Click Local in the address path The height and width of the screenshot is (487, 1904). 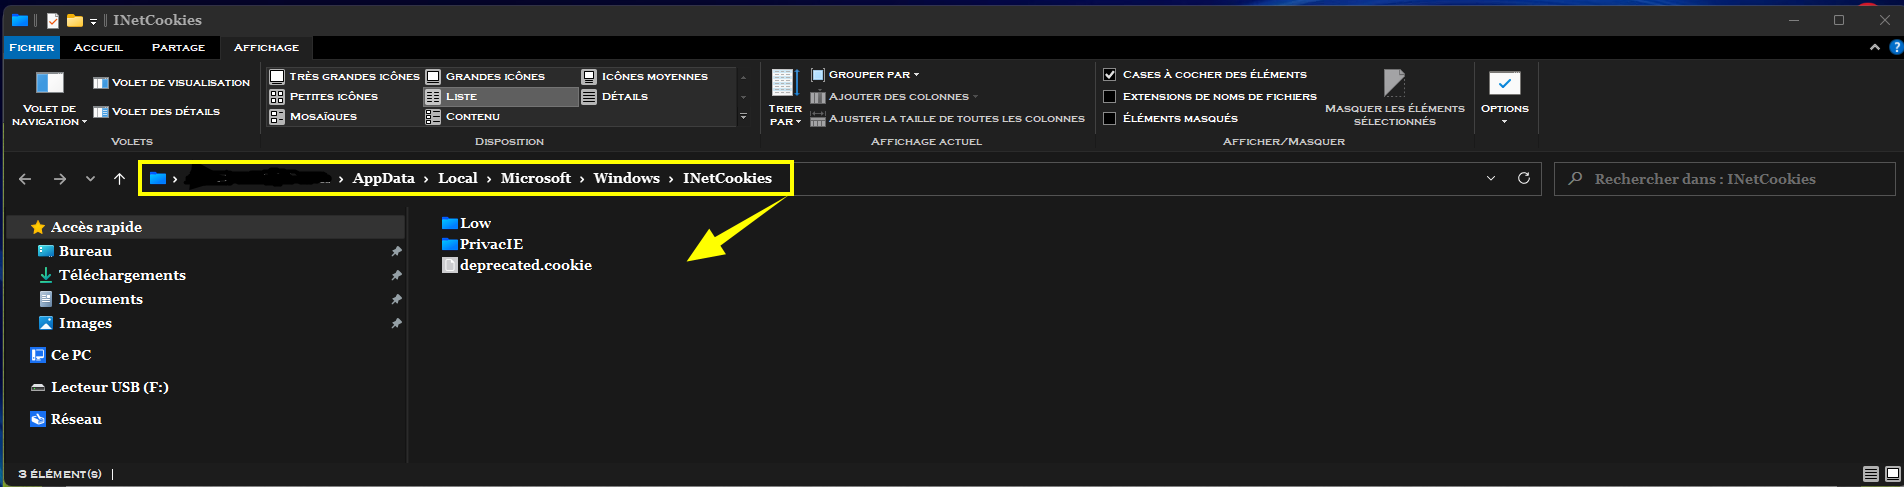(x=457, y=178)
